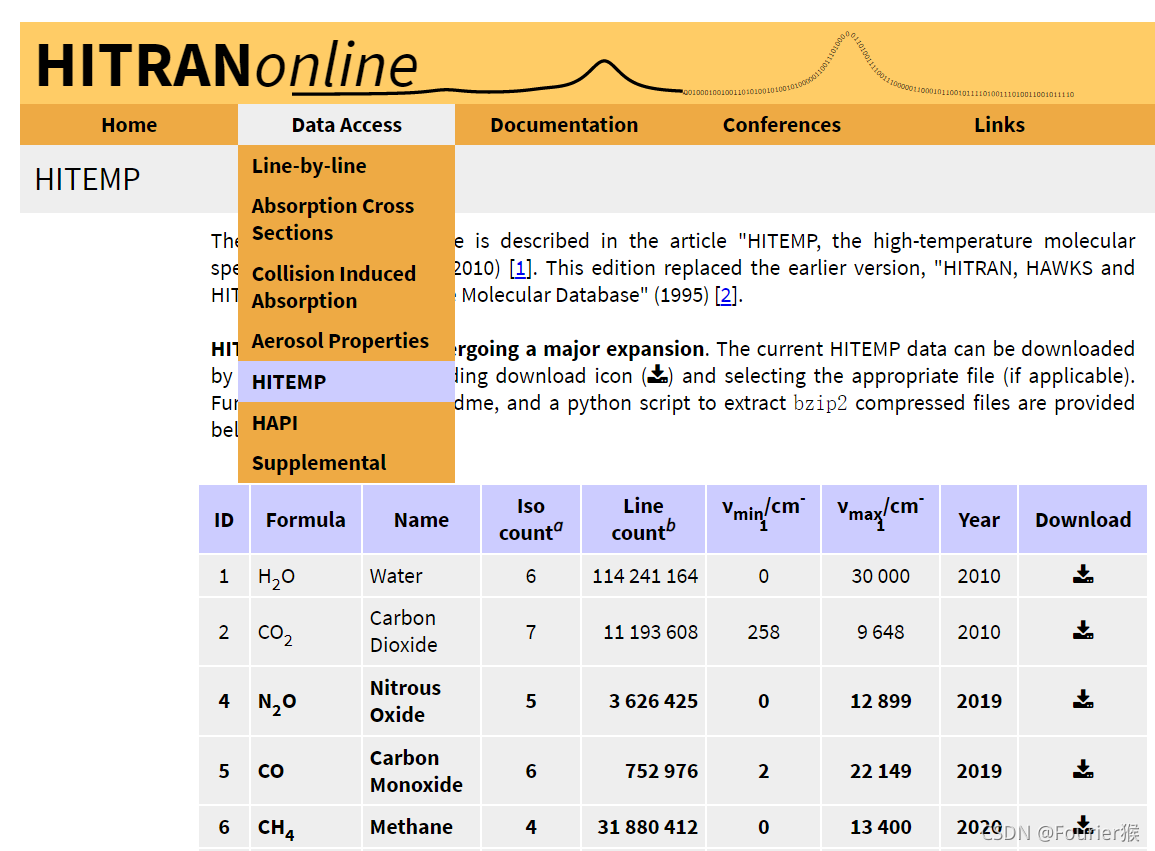
Task: Click the H2O formula cell
Action: click(306, 576)
